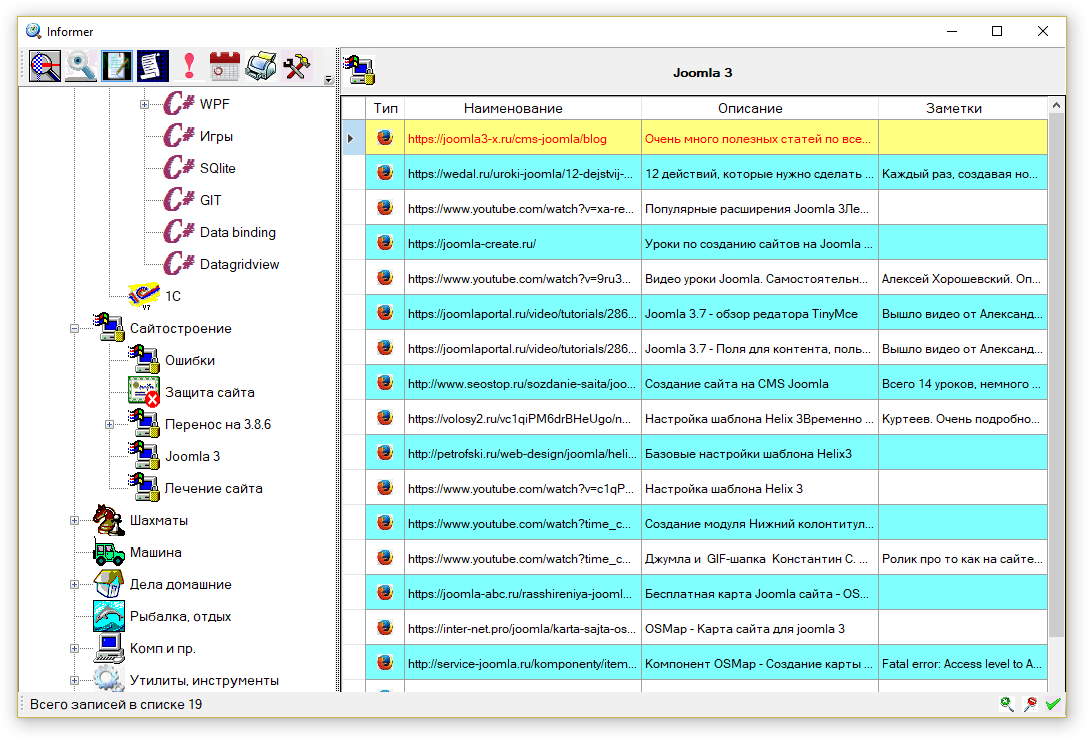The image size is (1088, 740).
Task: Click the dolphin icon for Рыбалка, отдых
Action: click(x=109, y=616)
